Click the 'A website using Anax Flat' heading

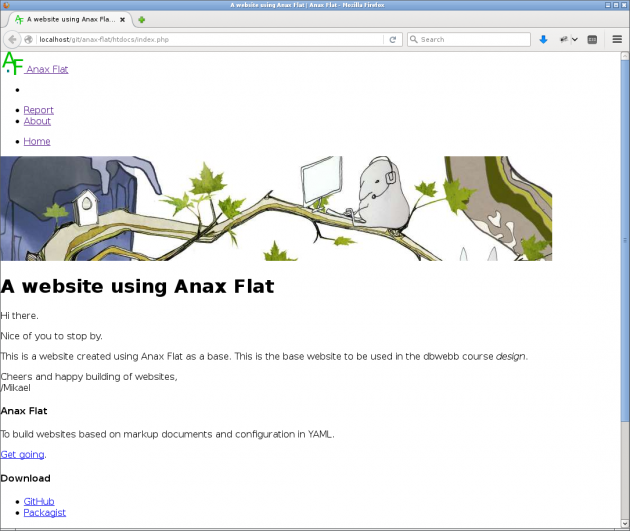[x=137, y=287]
